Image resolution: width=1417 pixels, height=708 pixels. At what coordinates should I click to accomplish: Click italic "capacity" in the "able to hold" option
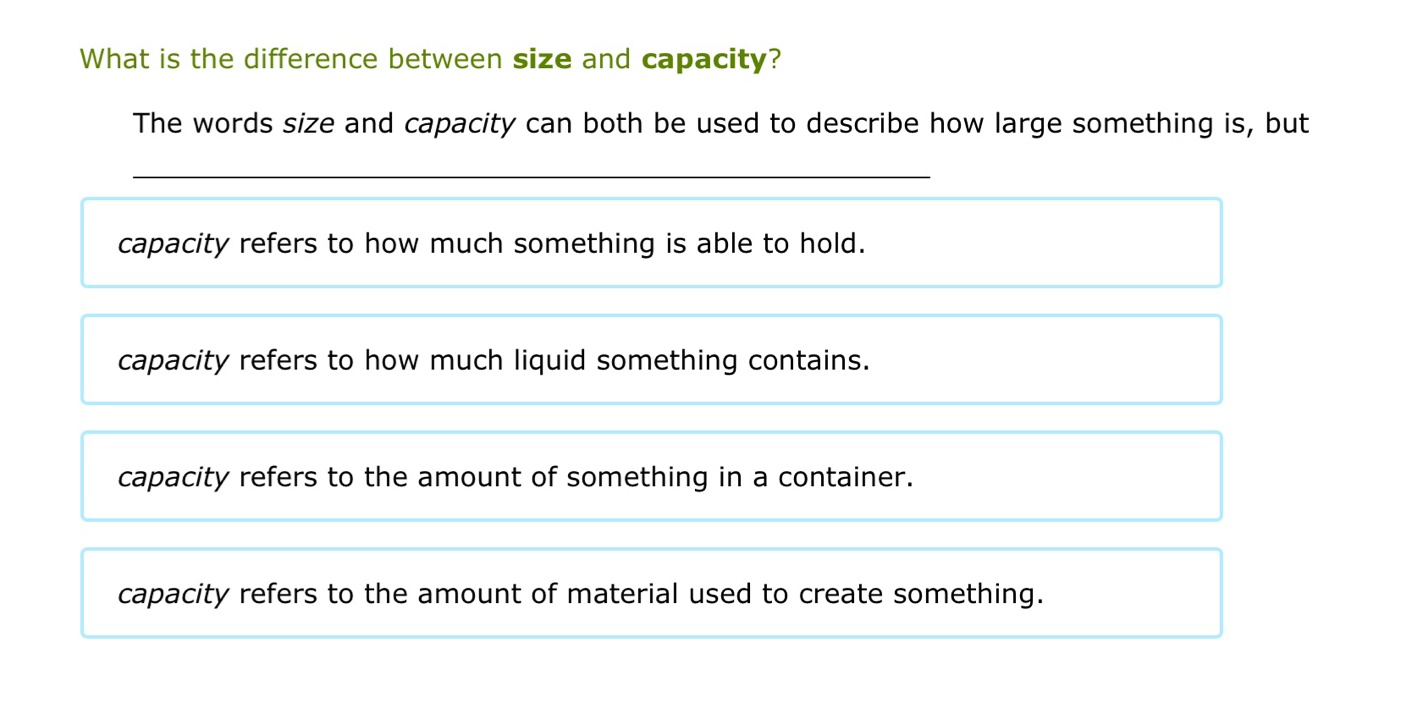(x=173, y=245)
